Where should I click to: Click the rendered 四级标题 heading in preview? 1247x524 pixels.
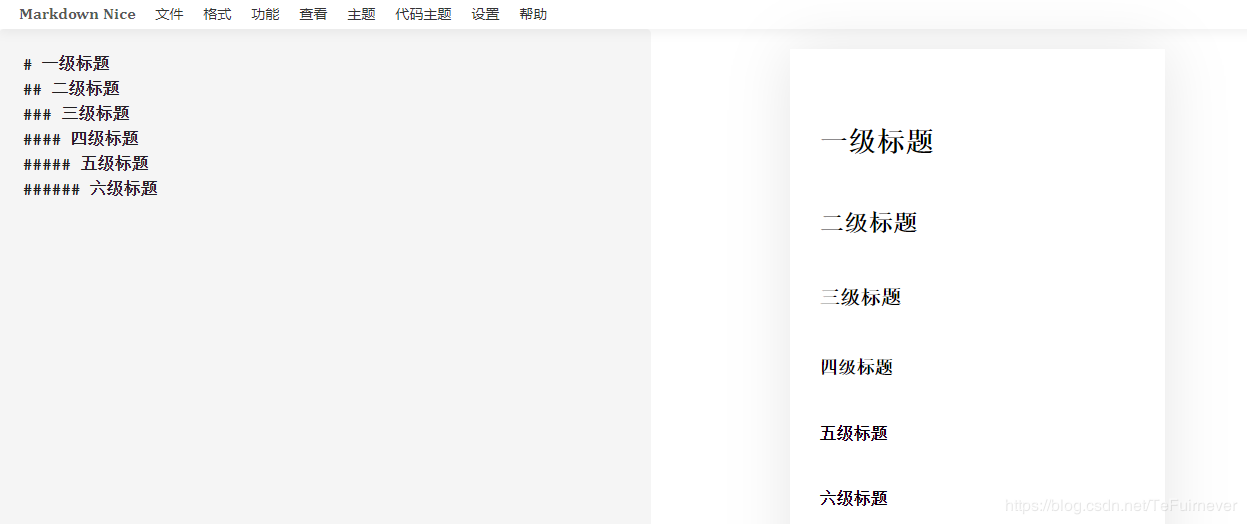(x=857, y=367)
